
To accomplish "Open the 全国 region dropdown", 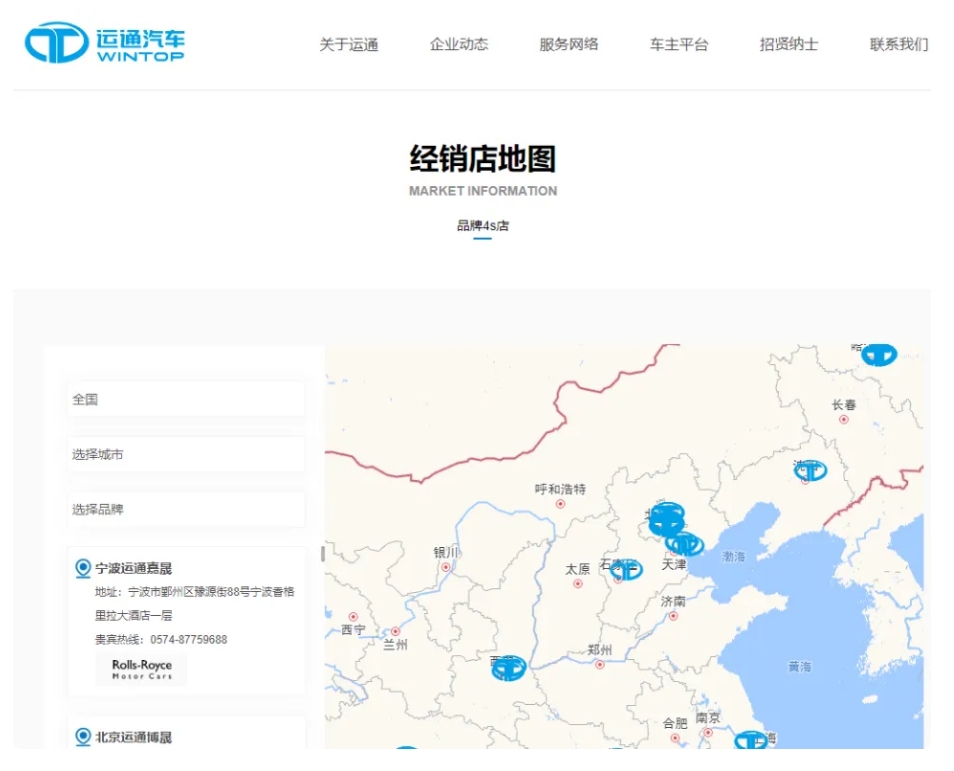I will (185, 398).
